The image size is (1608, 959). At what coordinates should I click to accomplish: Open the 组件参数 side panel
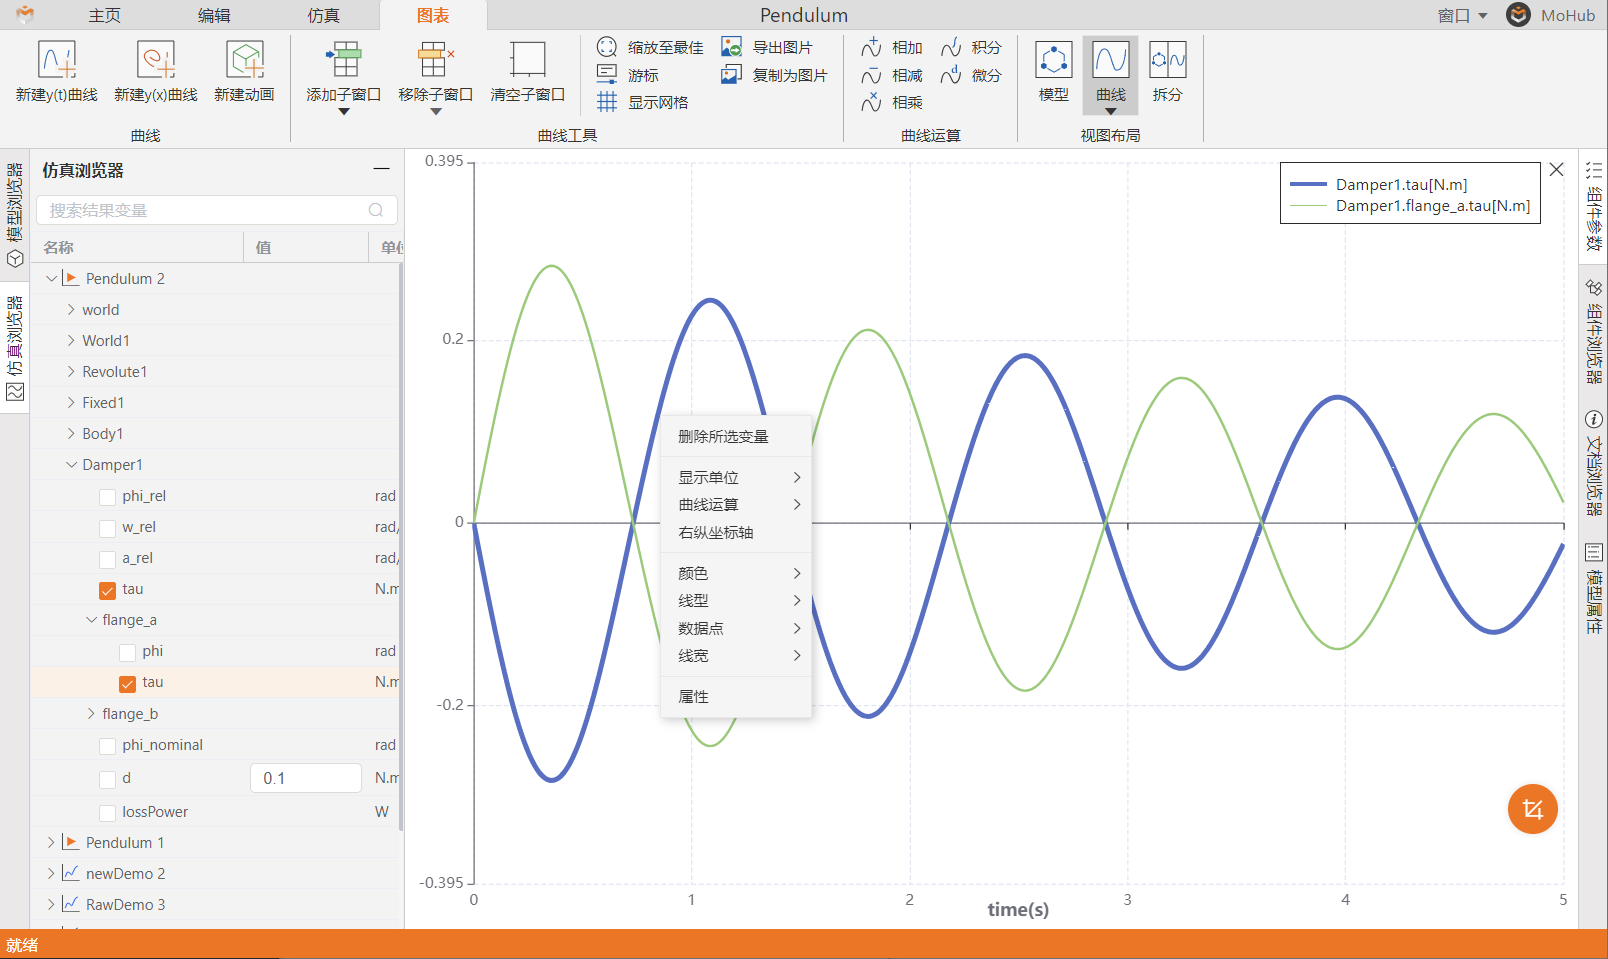[x=1594, y=207]
